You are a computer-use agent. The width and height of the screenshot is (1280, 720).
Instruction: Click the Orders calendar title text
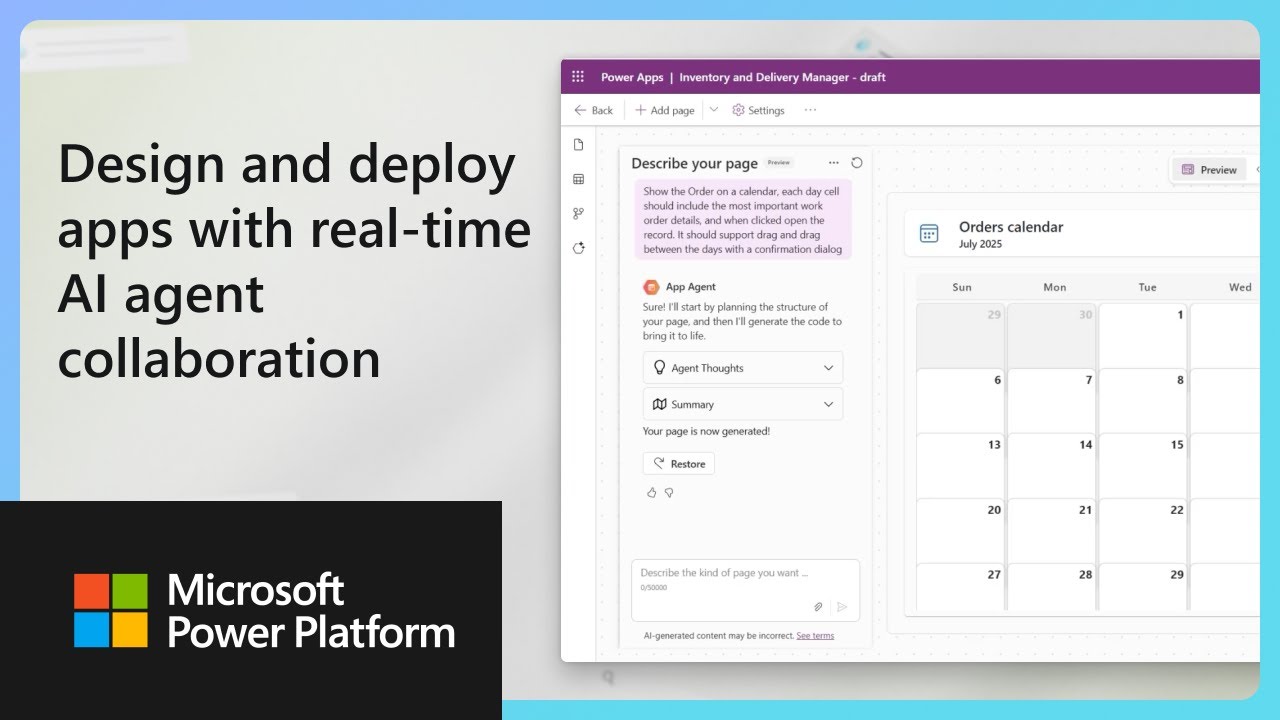(1011, 227)
